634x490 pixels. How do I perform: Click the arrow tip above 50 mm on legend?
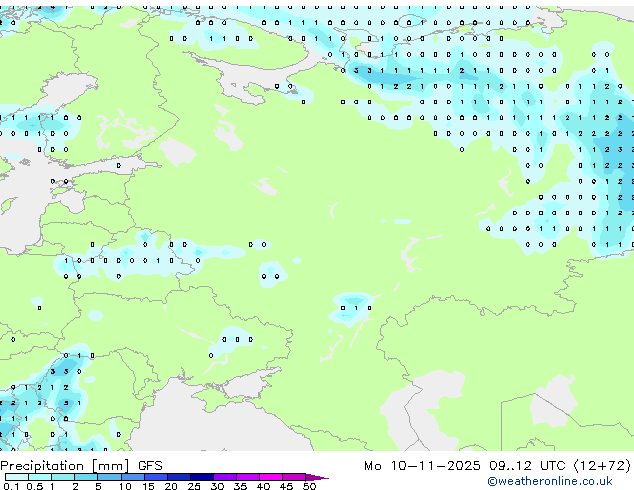pos(317,478)
